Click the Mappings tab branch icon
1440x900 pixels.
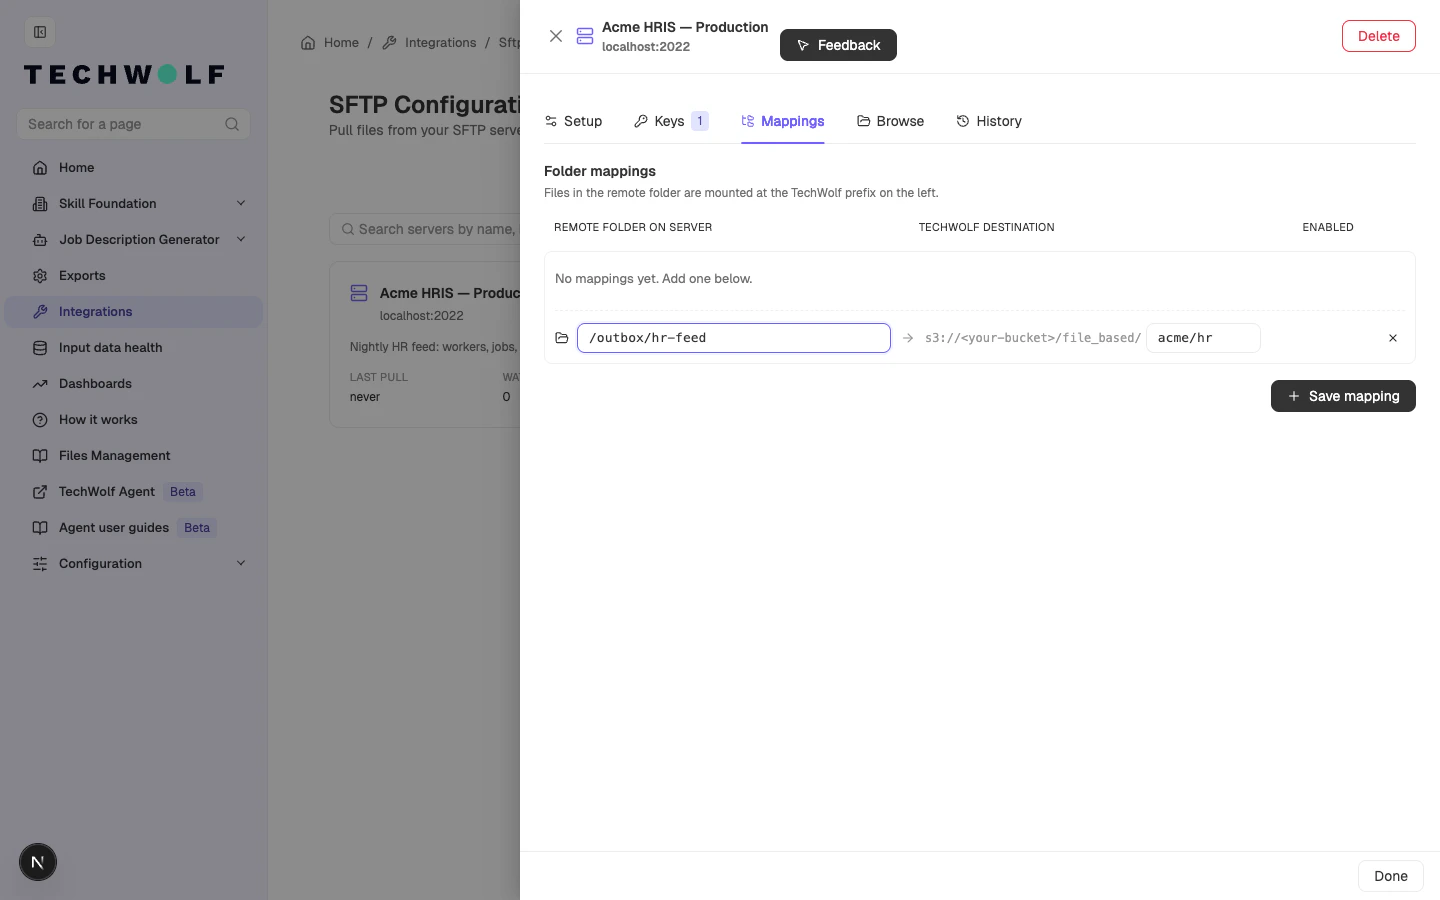click(x=748, y=121)
